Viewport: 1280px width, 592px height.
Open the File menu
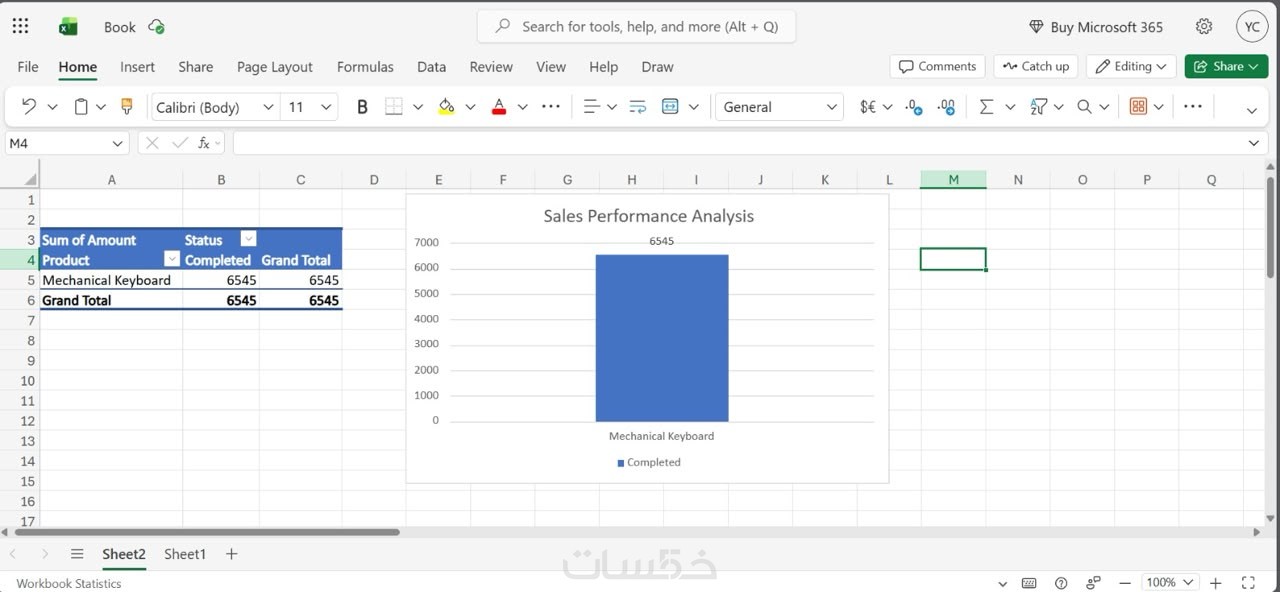[x=28, y=67]
